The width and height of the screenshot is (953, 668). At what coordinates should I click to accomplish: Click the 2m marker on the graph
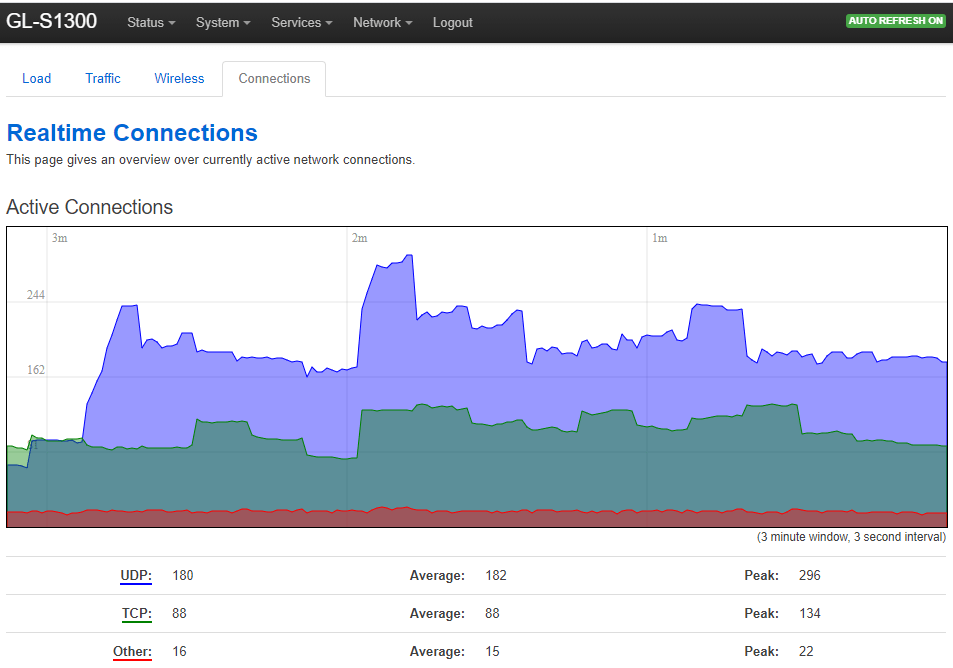359,238
